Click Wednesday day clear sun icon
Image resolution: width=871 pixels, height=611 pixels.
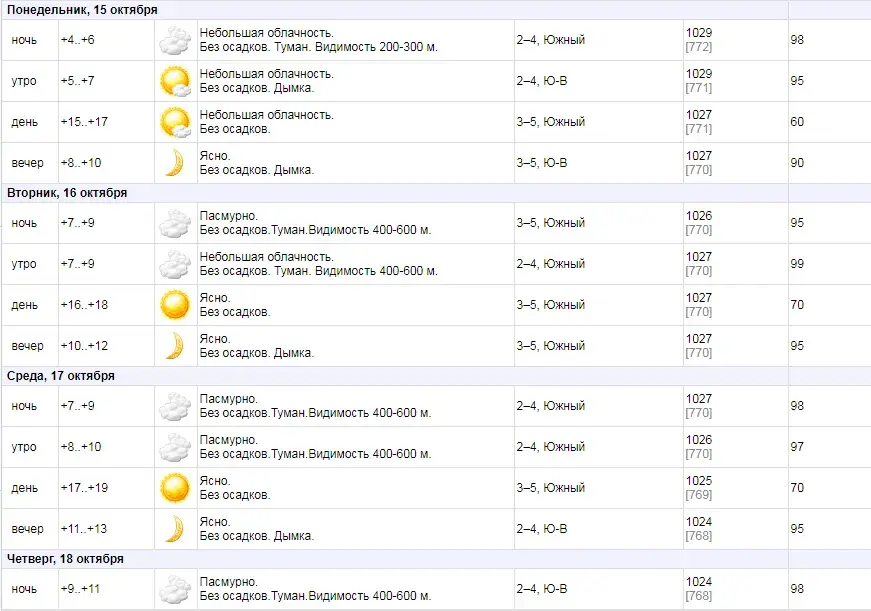tap(175, 487)
